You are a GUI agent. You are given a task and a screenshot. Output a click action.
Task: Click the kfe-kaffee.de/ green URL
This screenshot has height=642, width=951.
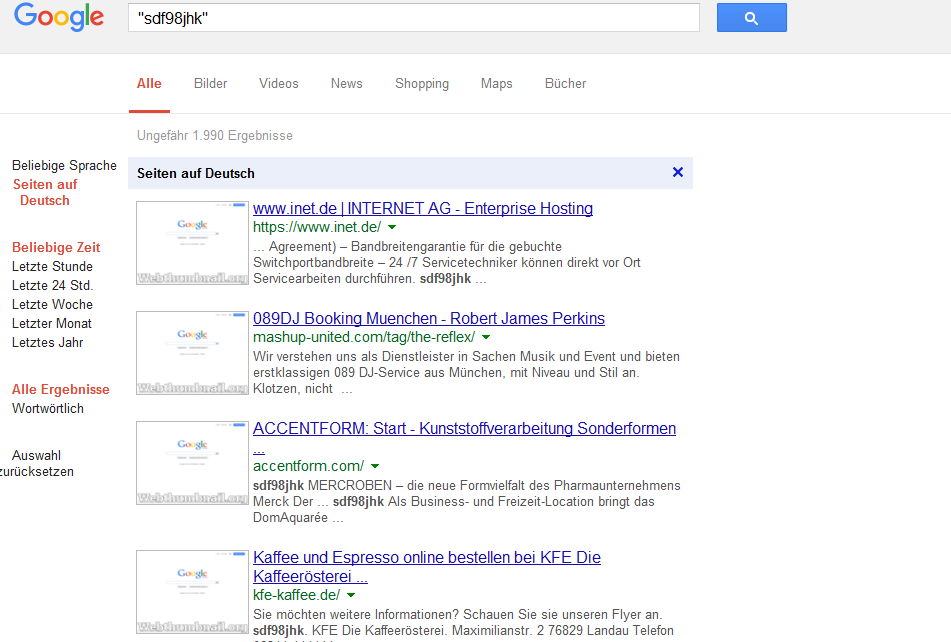pos(297,595)
